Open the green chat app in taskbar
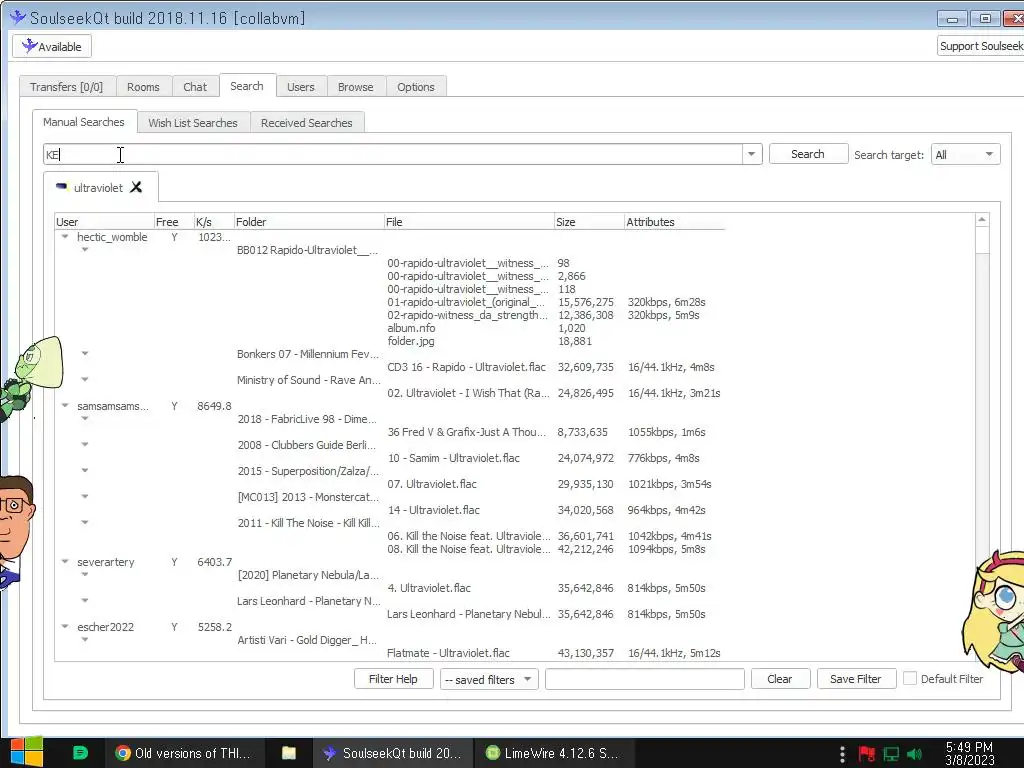This screenshot has height=768, width=1024. (80, 753)
